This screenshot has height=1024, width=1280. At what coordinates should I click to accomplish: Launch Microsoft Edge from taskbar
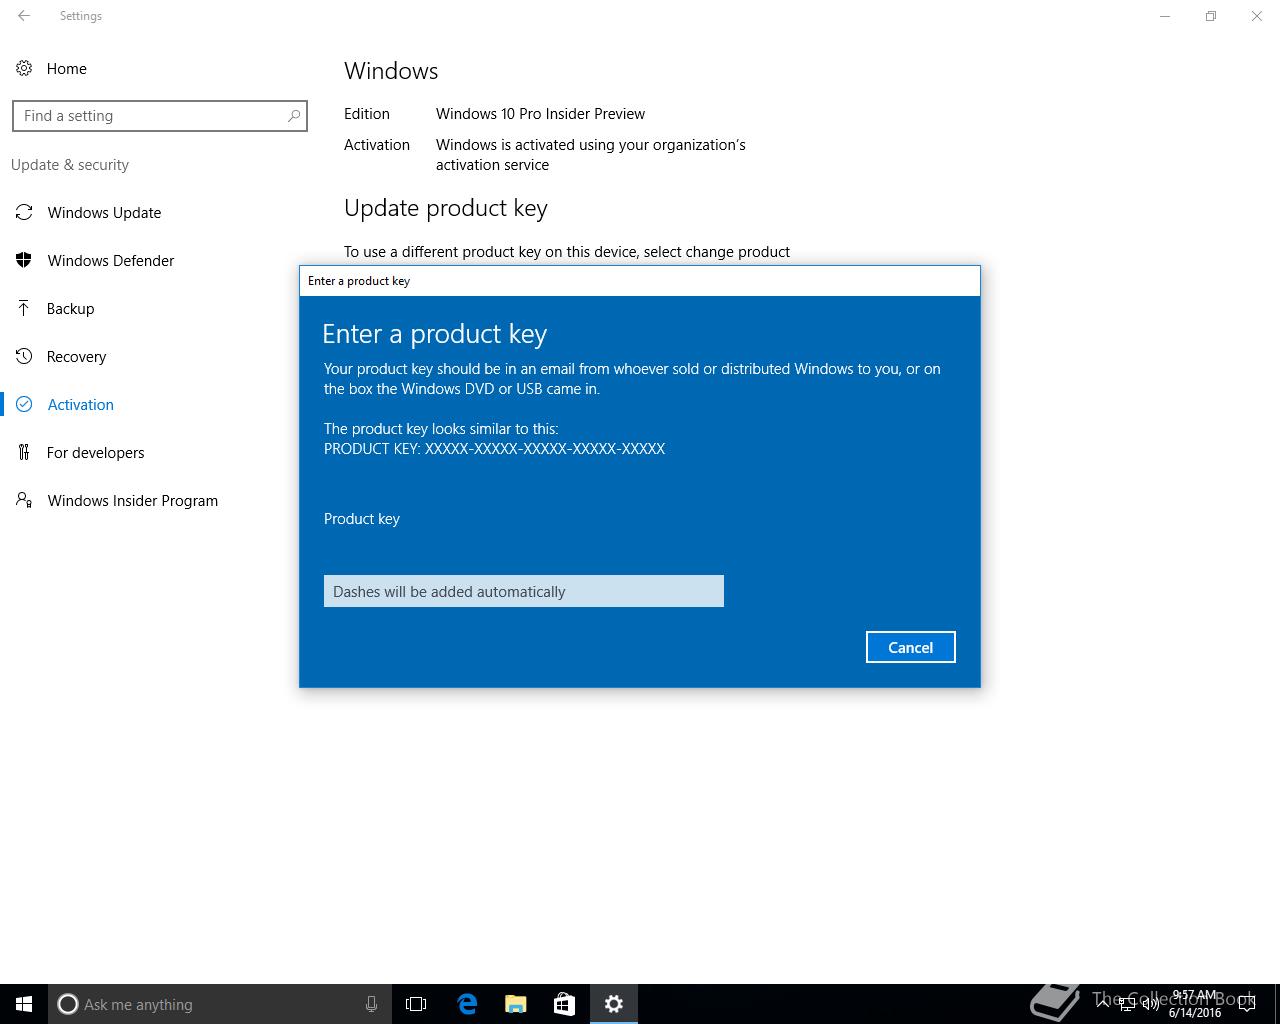[x=466, y=1004]
